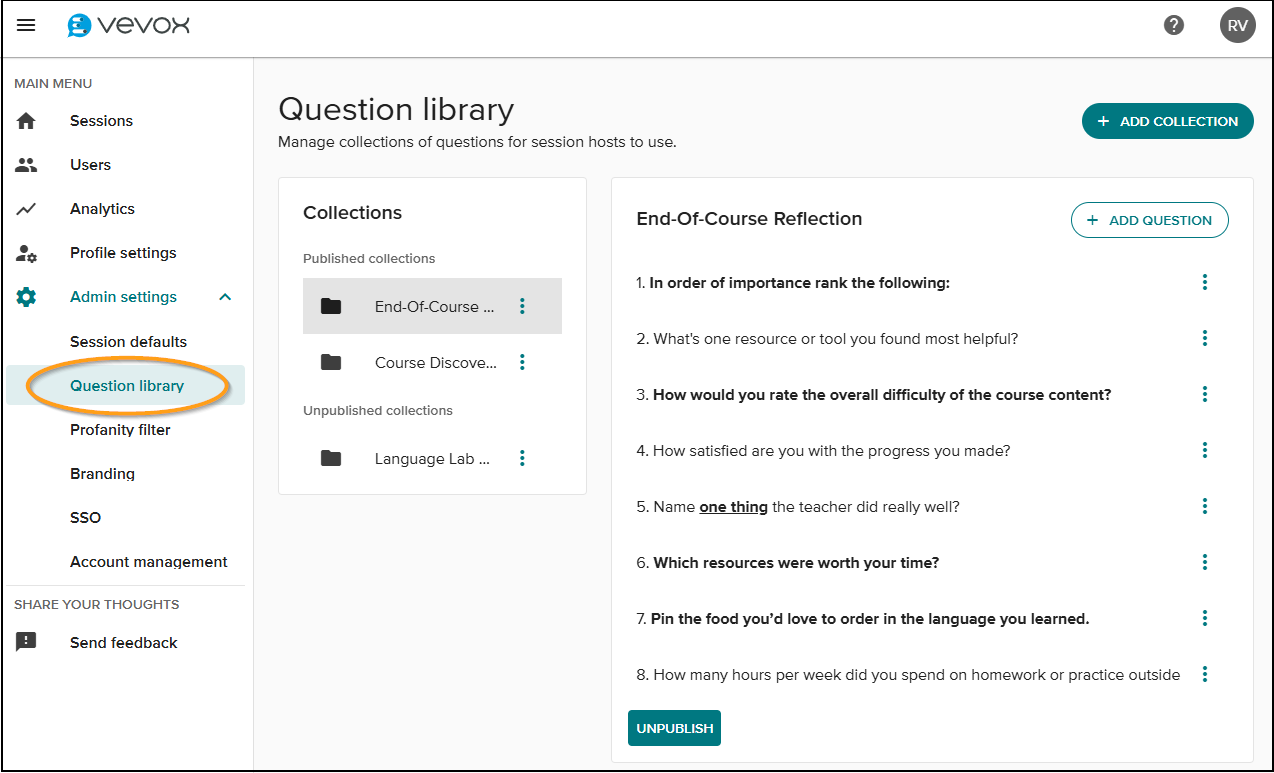This screenshot has height=773, width=1274.
Task: Click the End-Of-Course collection folder icon
Action: tap(331, 306)
